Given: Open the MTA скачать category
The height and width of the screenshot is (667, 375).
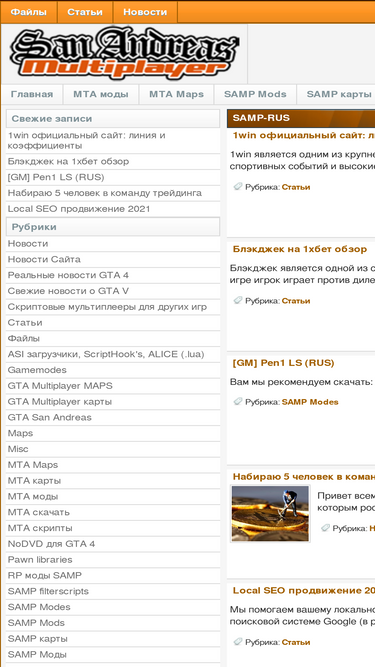Looking at the screenshot, I should coord(38,512).
